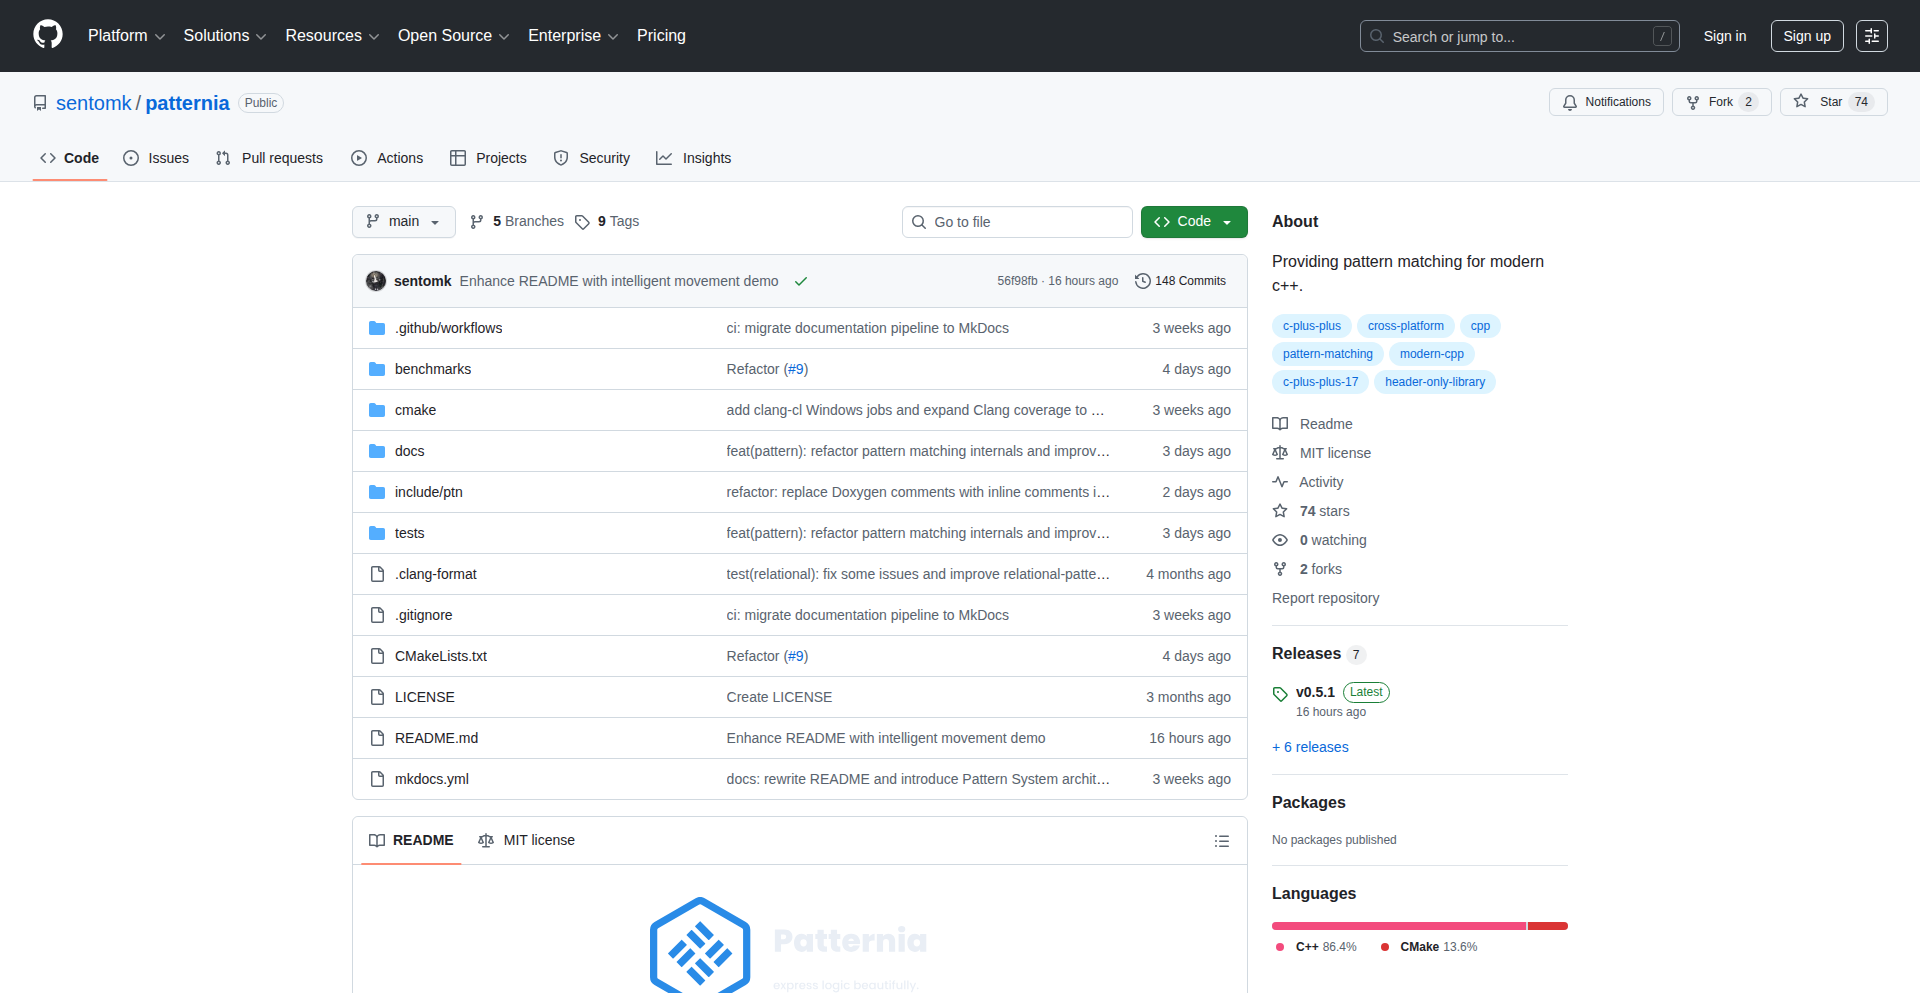
Task: Expand the Platform menu
Action: point(126,36)
